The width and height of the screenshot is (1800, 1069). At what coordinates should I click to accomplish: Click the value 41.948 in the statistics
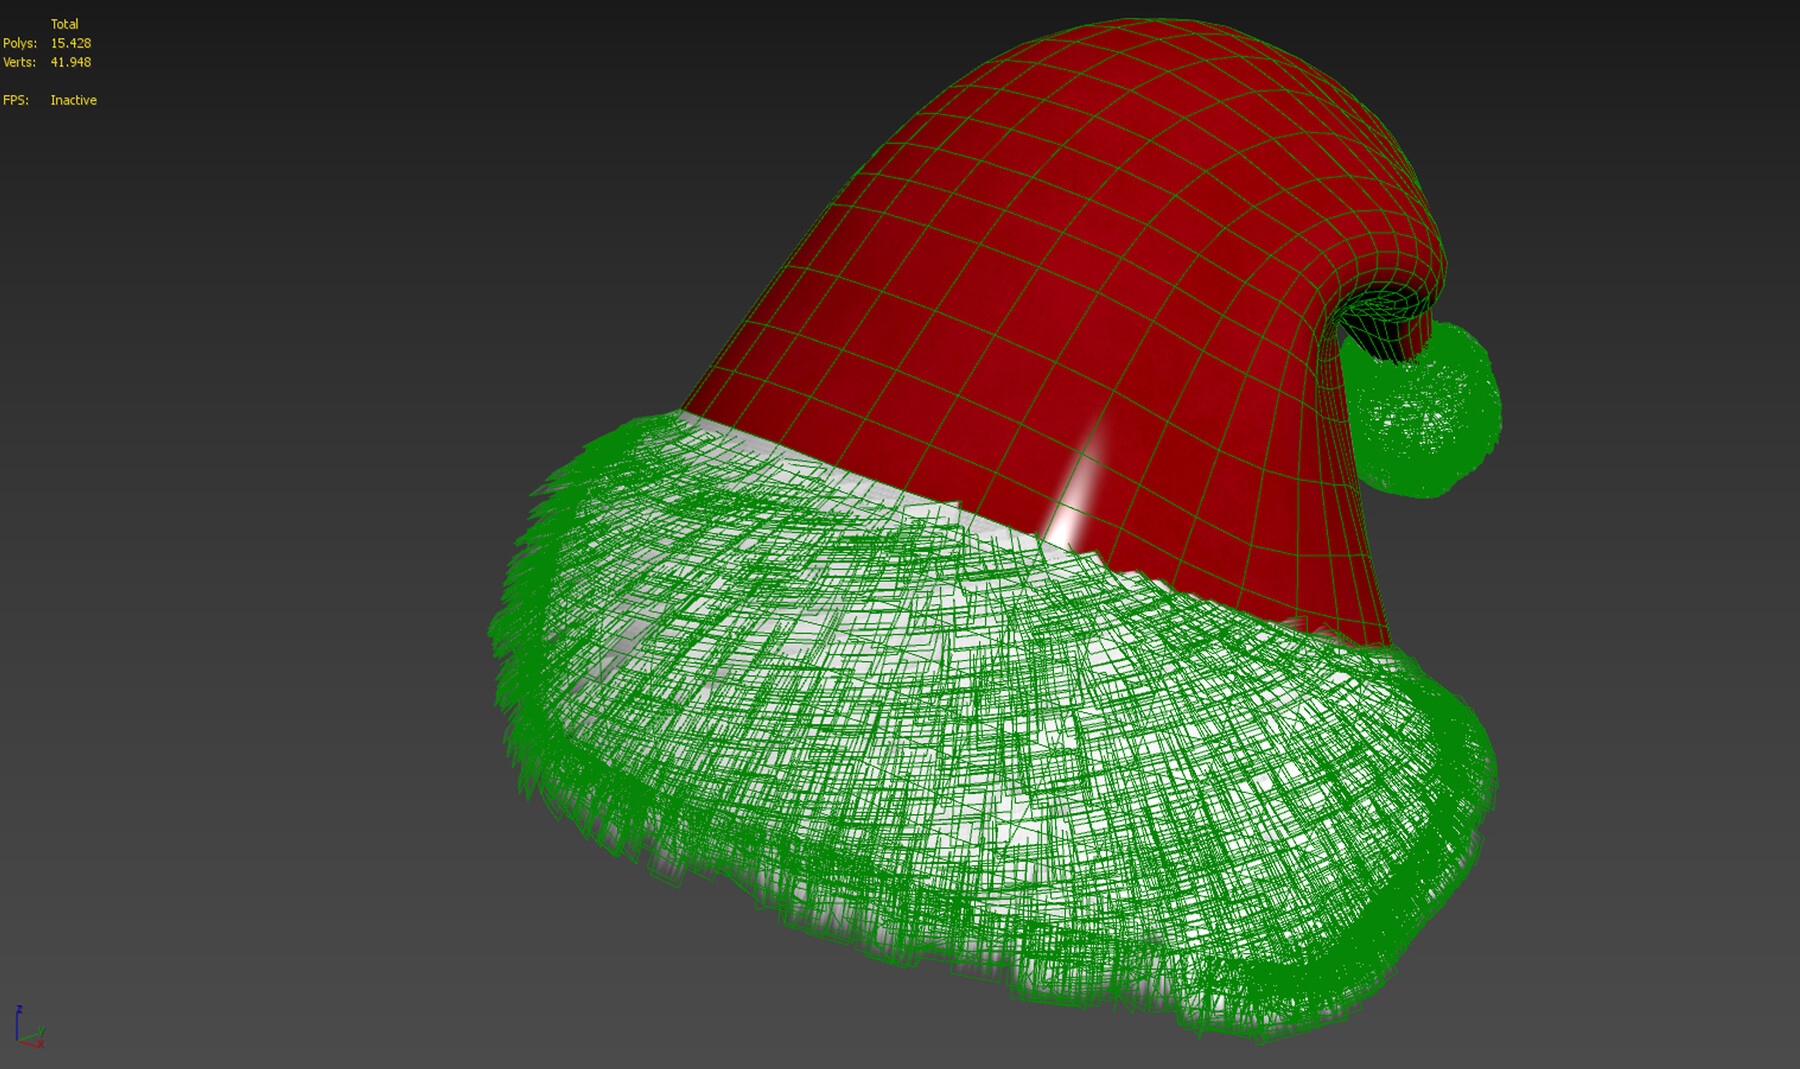[69, 62]
